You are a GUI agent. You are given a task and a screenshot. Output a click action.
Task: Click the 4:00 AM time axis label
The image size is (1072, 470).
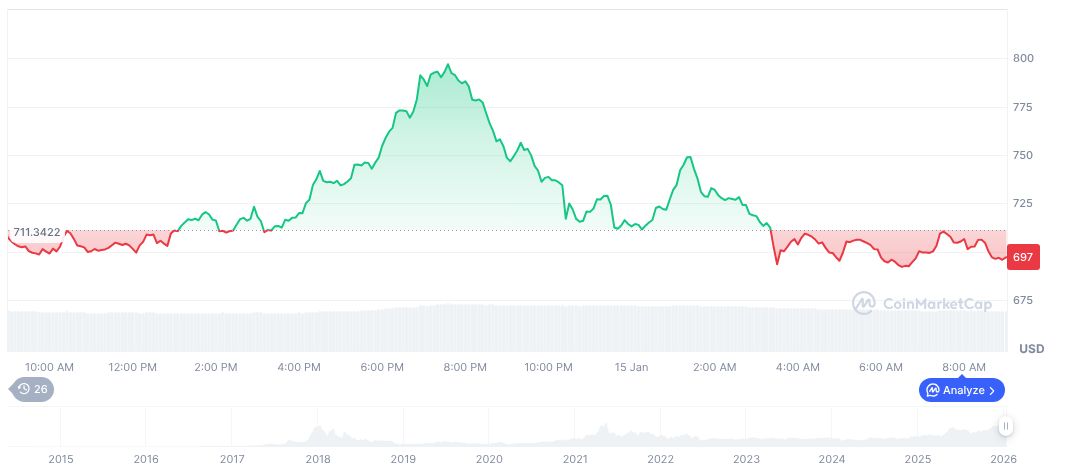coord(798,367)
